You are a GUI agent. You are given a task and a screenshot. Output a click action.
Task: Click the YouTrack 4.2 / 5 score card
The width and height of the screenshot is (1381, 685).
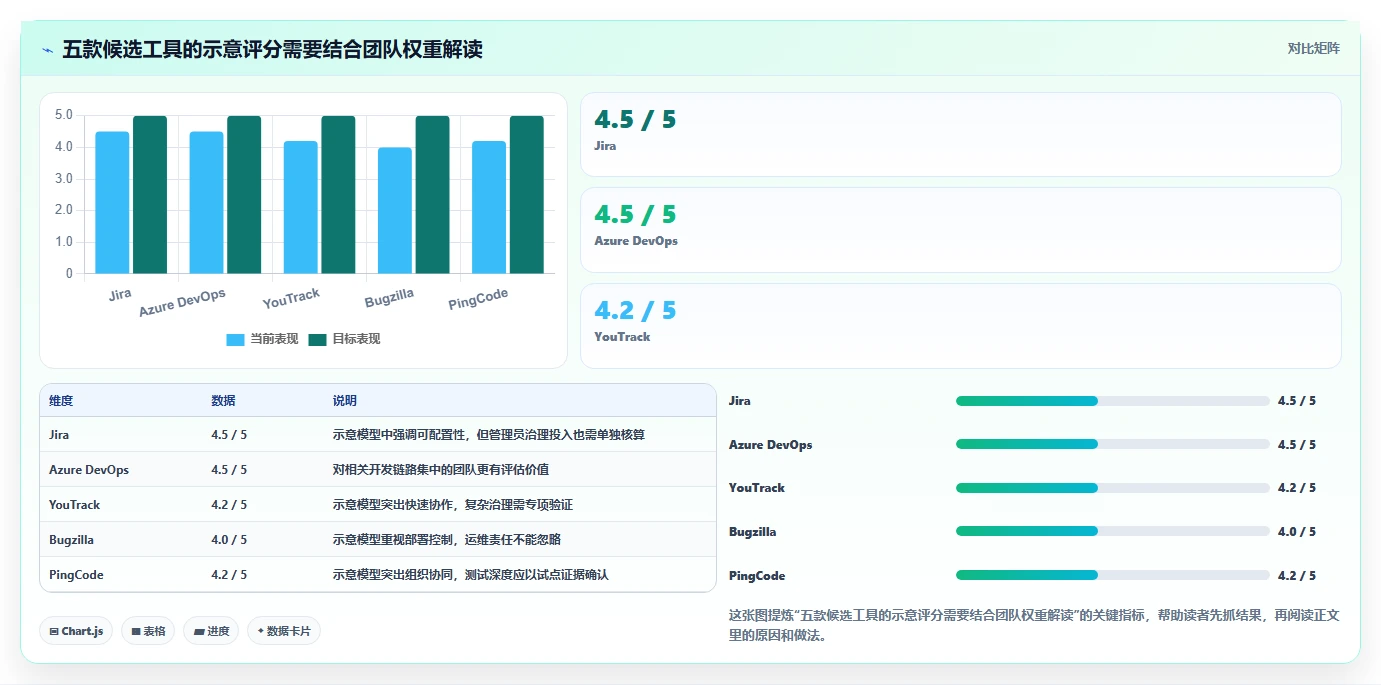point(960,326)
